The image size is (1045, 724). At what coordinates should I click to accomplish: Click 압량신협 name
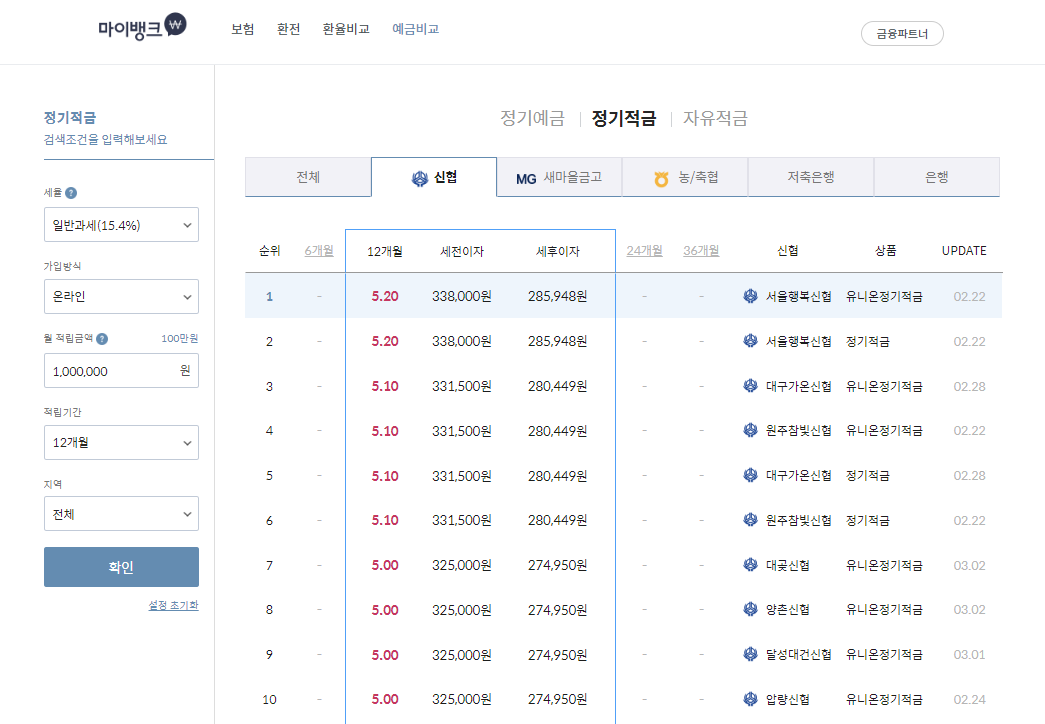tap(788, 699)
